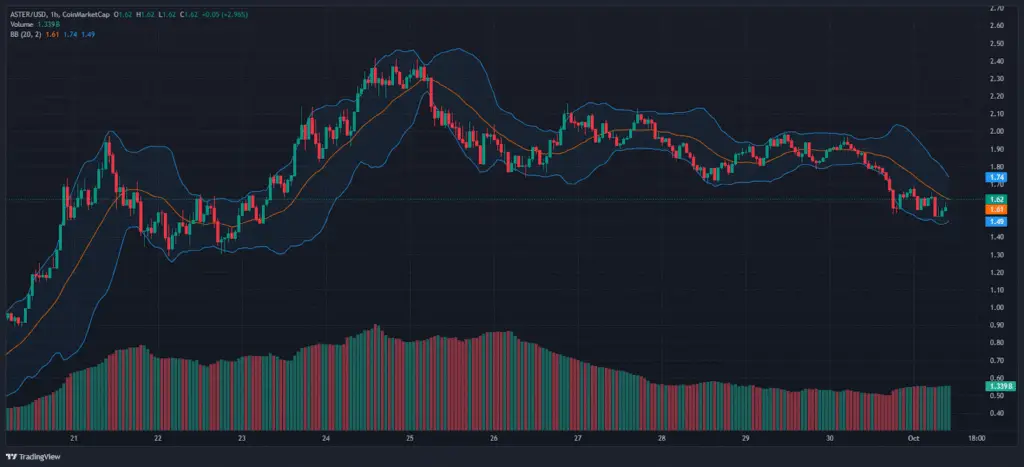The width and height of the screenshot is (1024, 467).
Task: Click the 18:00 time axis label
Action: pyautogui.click(x=977, y=437)
